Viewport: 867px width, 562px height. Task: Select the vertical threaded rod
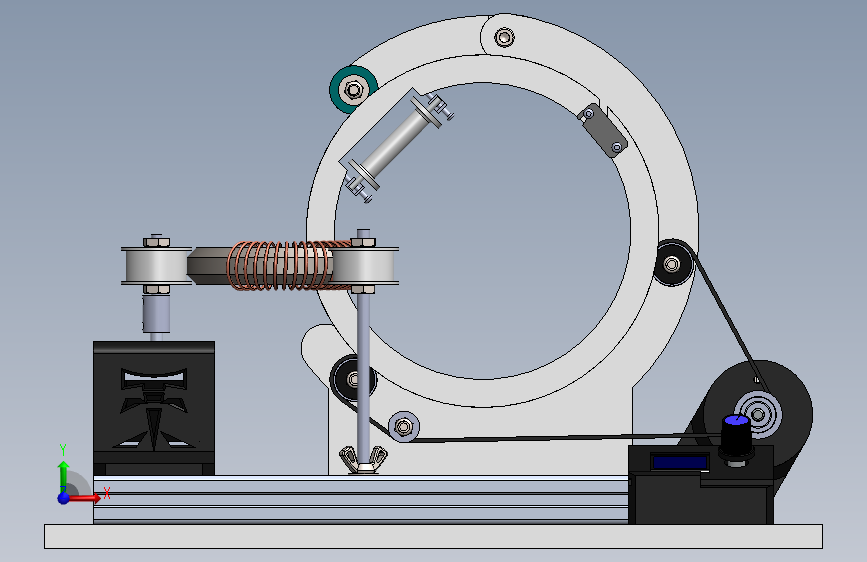point(363,375)
